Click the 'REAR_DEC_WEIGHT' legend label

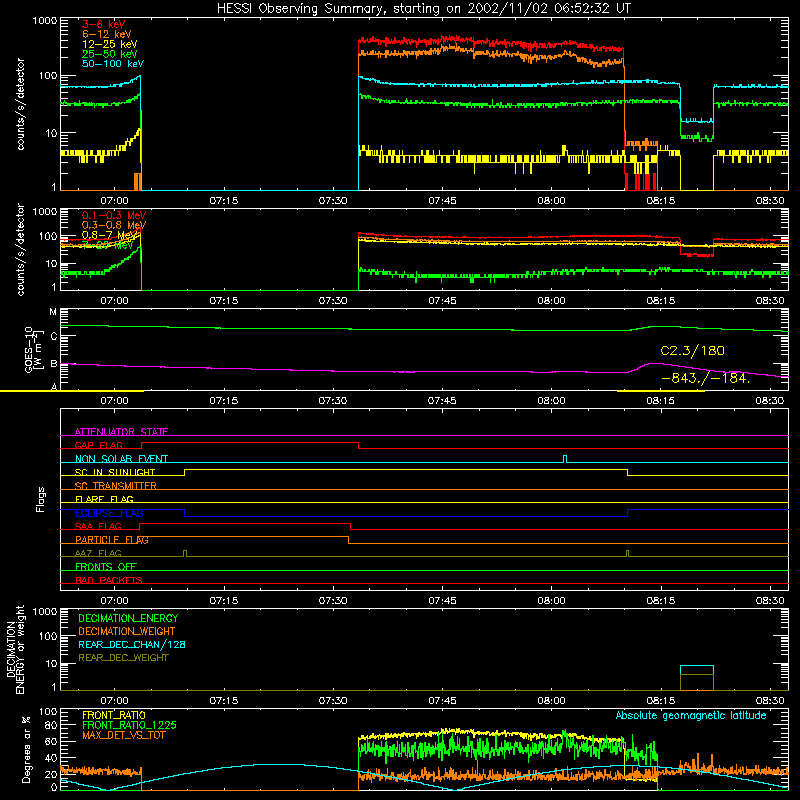pyautogui.click(x=123, y=658)
